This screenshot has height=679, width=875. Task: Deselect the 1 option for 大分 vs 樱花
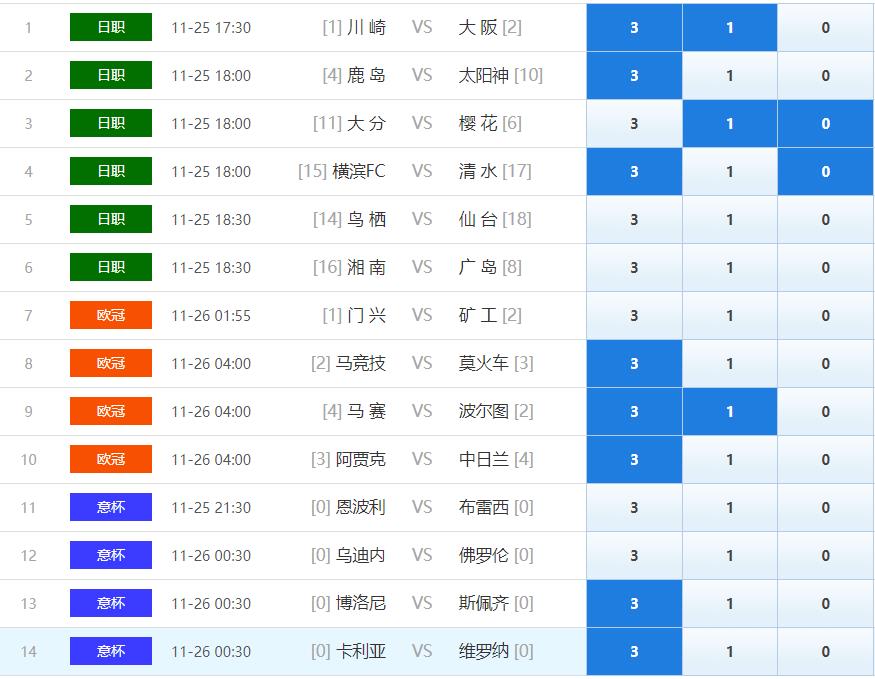tap(730, 124)
